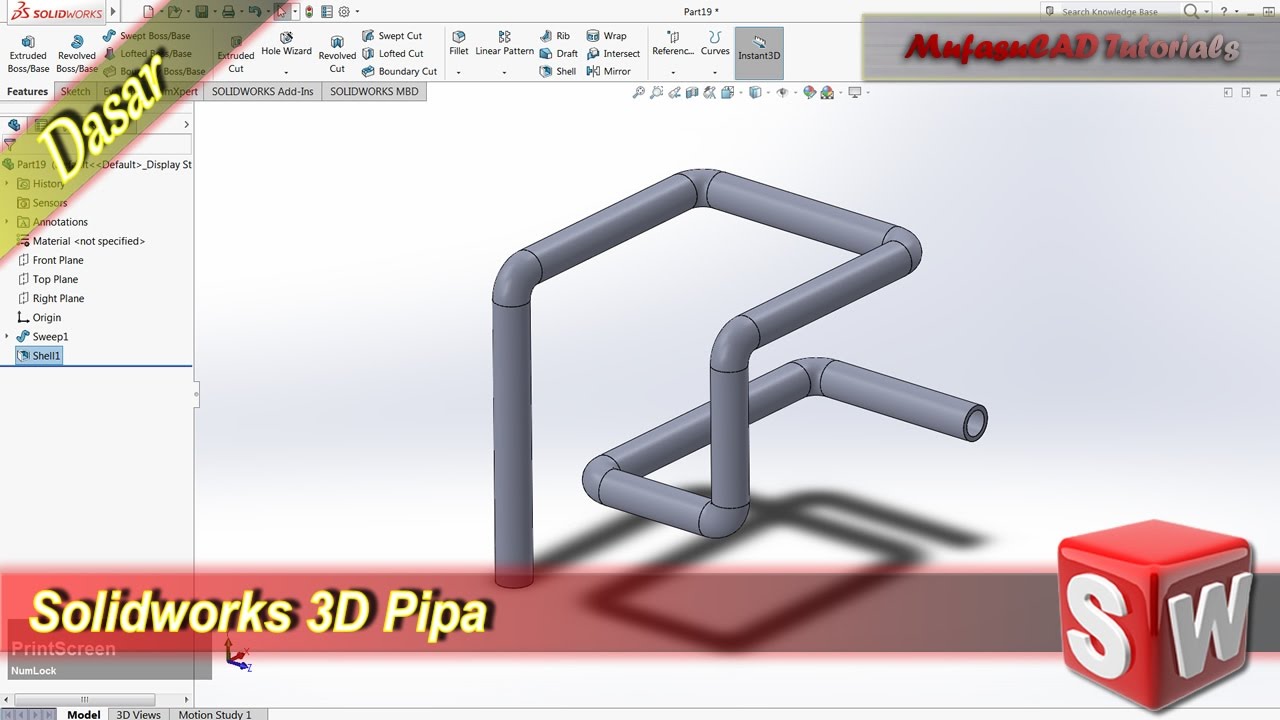Image resolution: width=1280 pixels, height=720 pixels.
Task: Click the Edit Appearance icon
Action: pyautogui.click(x=809, y=93)
